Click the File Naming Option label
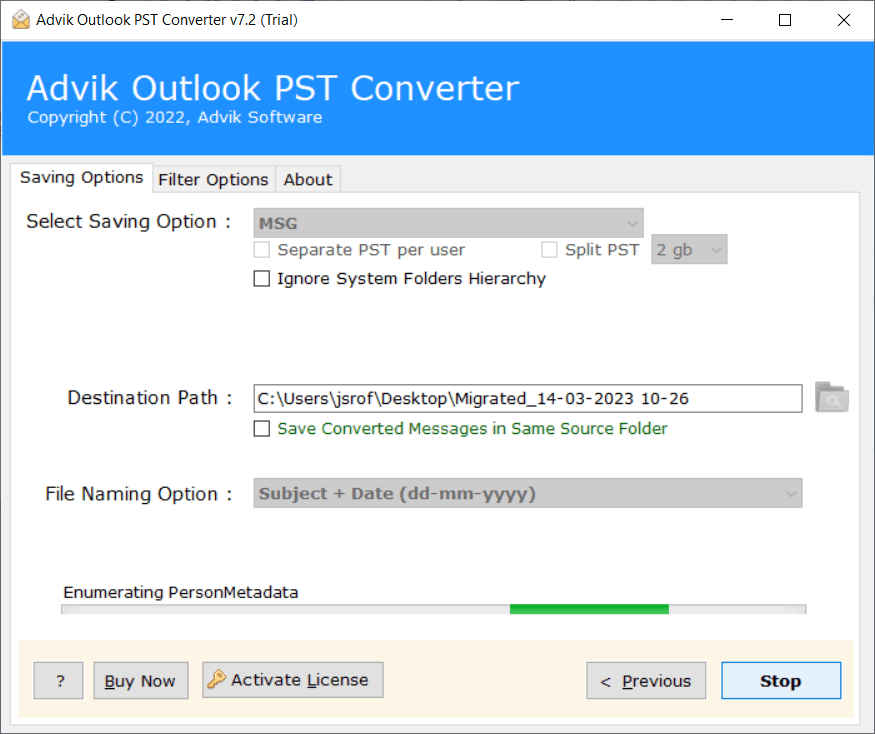Screen dimensions: 875x734 (x=138, y=494)
